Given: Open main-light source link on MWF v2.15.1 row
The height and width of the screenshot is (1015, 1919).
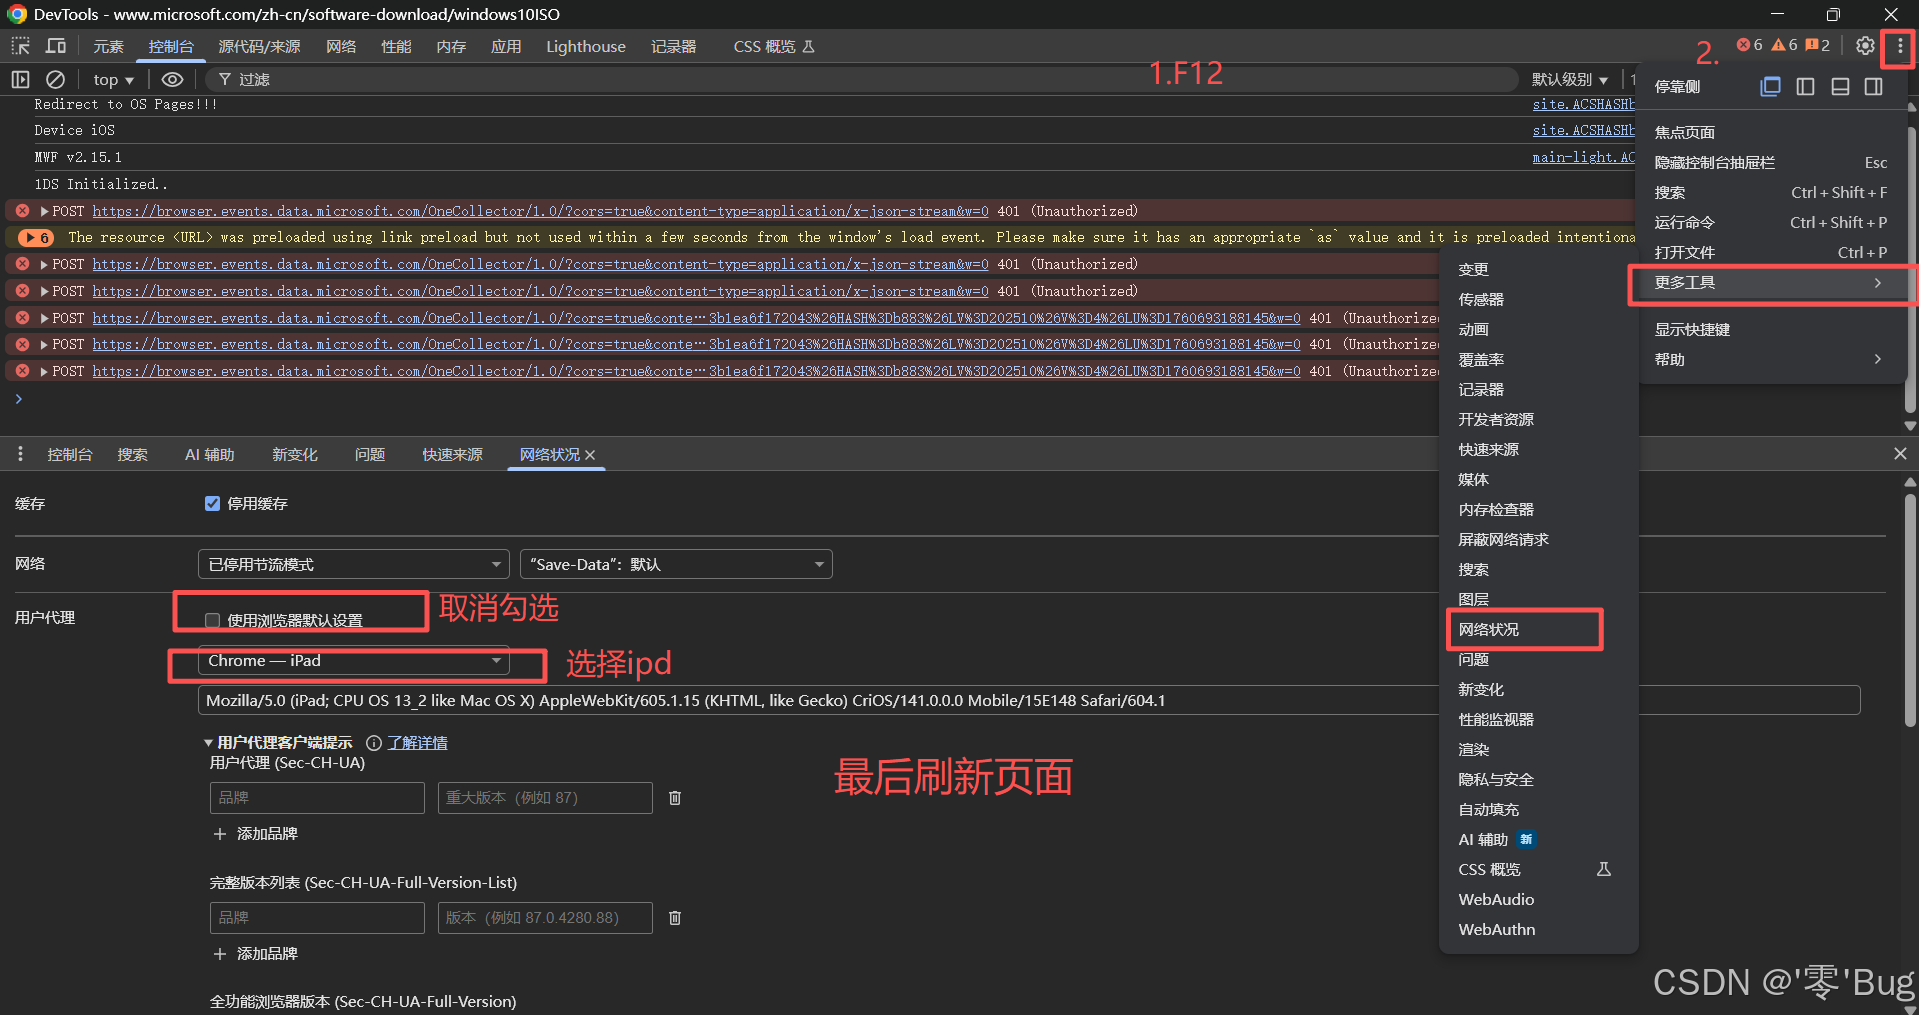Looking at the screenshot, I should pos(1582,157).
